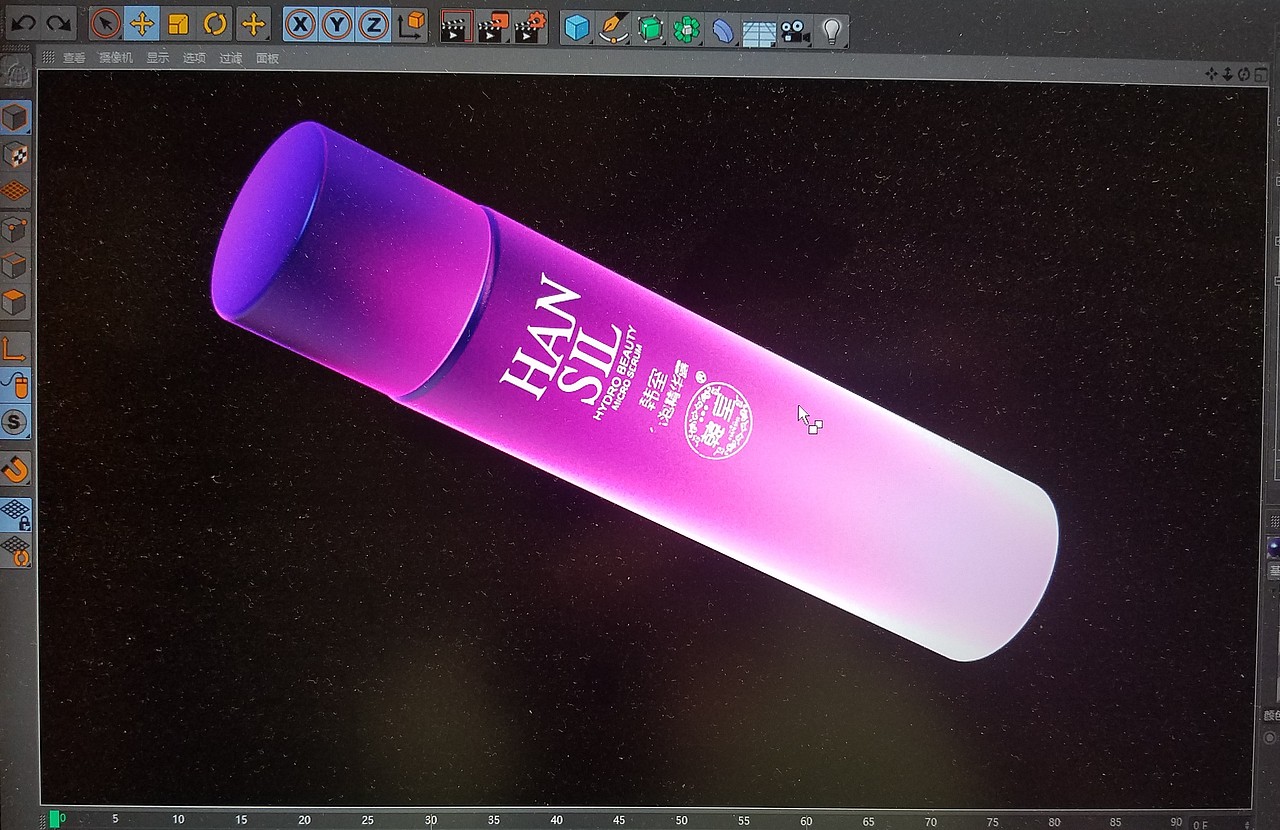Toggle Y axis lock

click(x=337, y=25)
